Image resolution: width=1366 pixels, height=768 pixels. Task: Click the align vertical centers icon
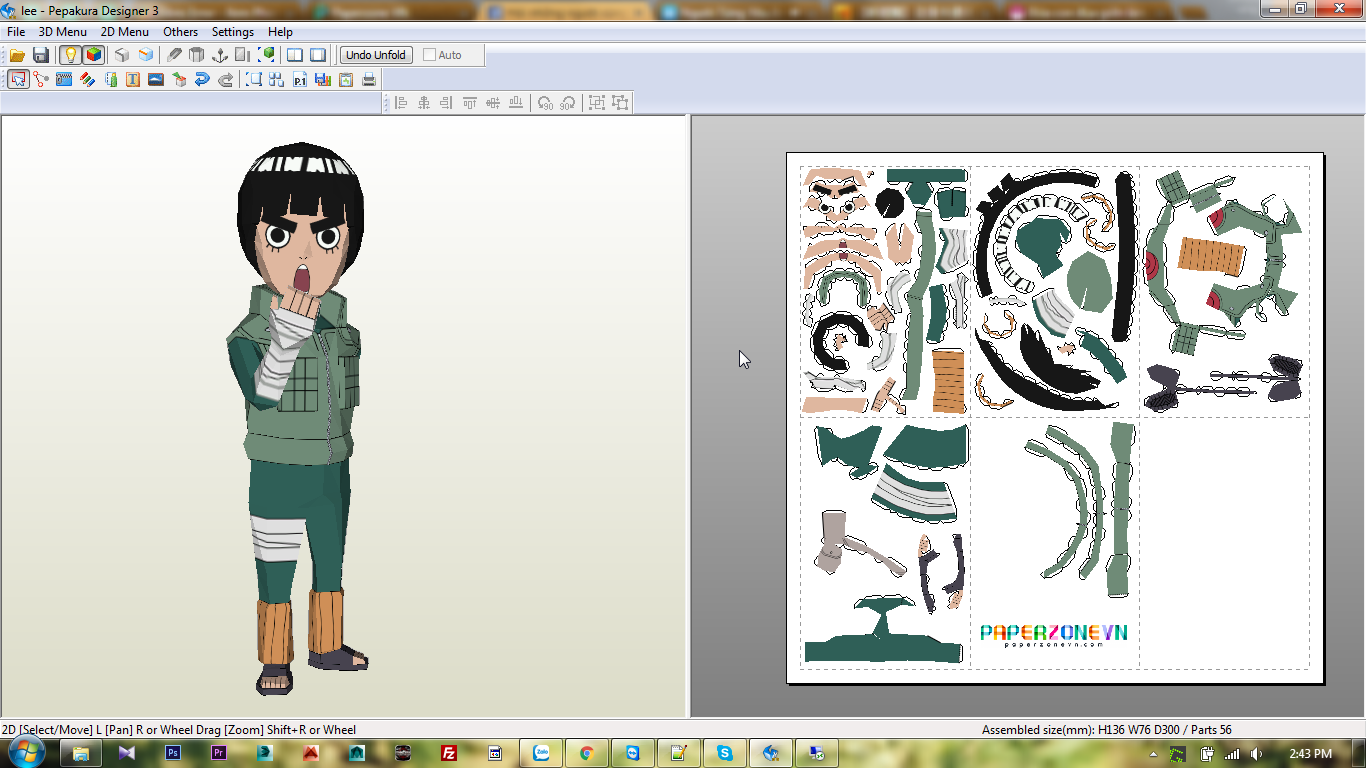pyautogui.click(x=493, y=102)
